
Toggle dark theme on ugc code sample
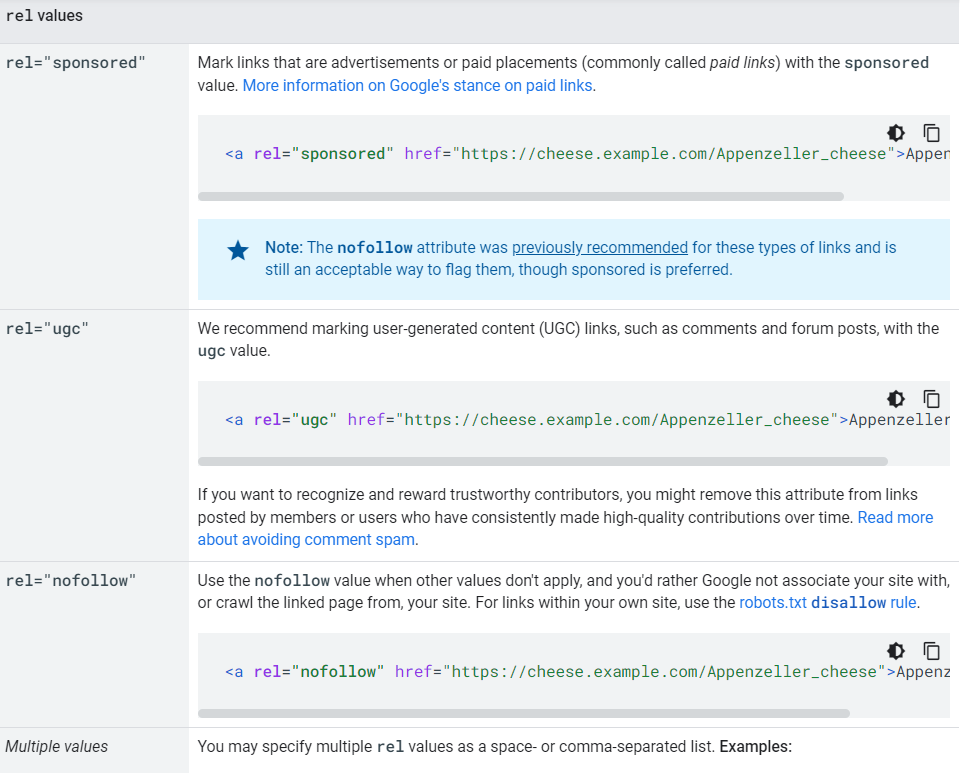tap(896, 399)
